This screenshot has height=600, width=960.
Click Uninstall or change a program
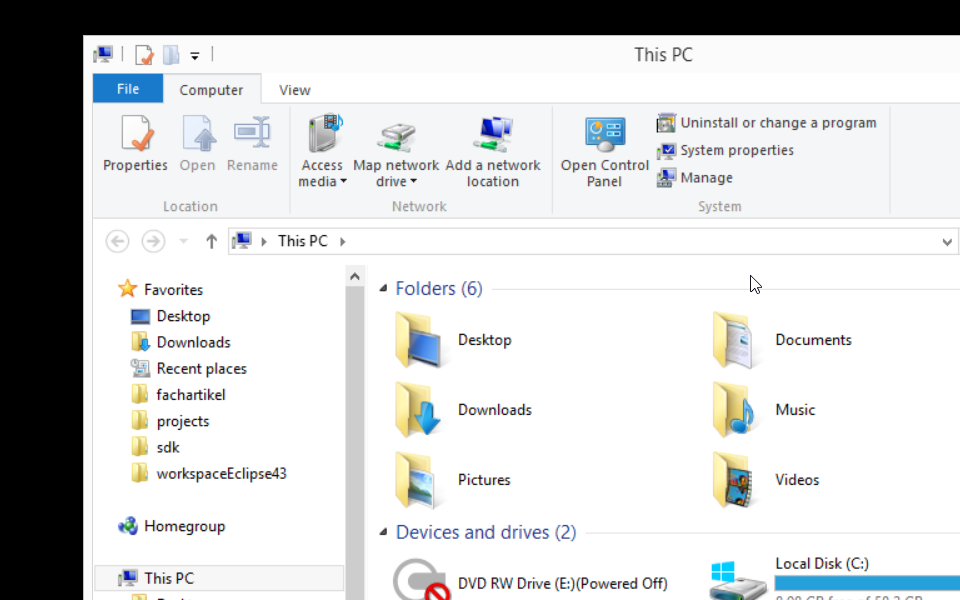[x=767, y=123]
